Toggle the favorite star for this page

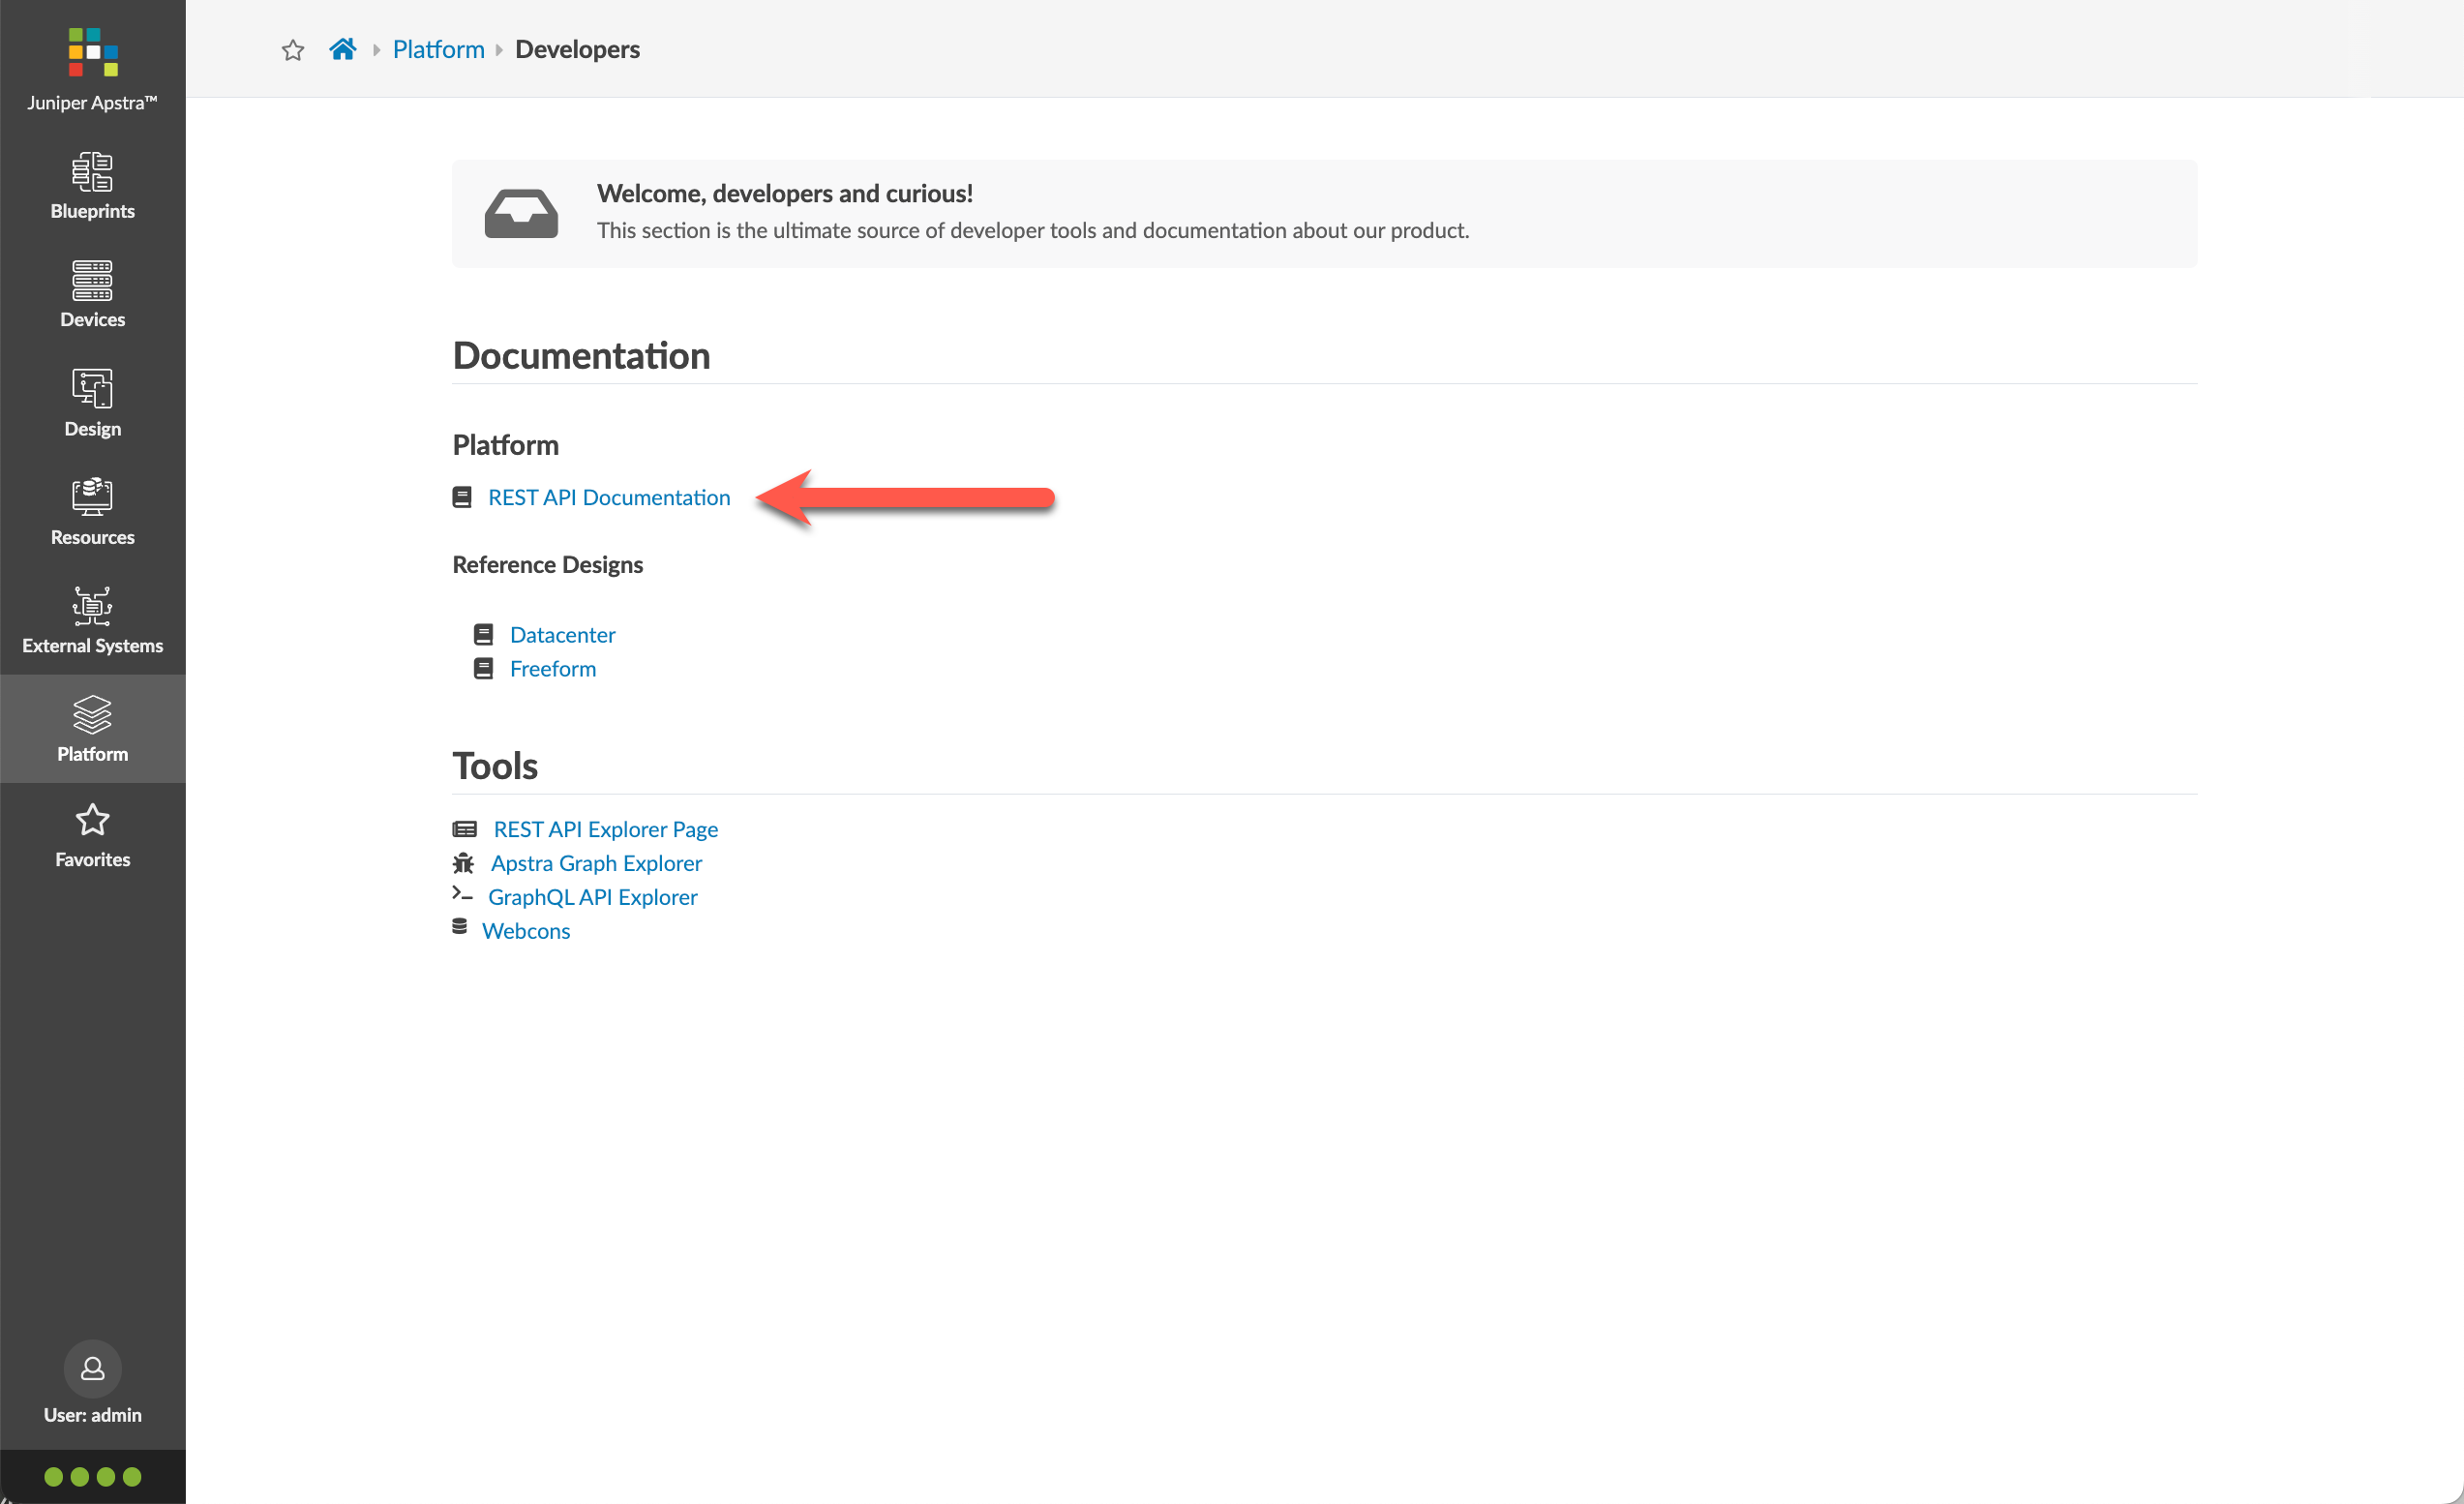pos(293,49)
